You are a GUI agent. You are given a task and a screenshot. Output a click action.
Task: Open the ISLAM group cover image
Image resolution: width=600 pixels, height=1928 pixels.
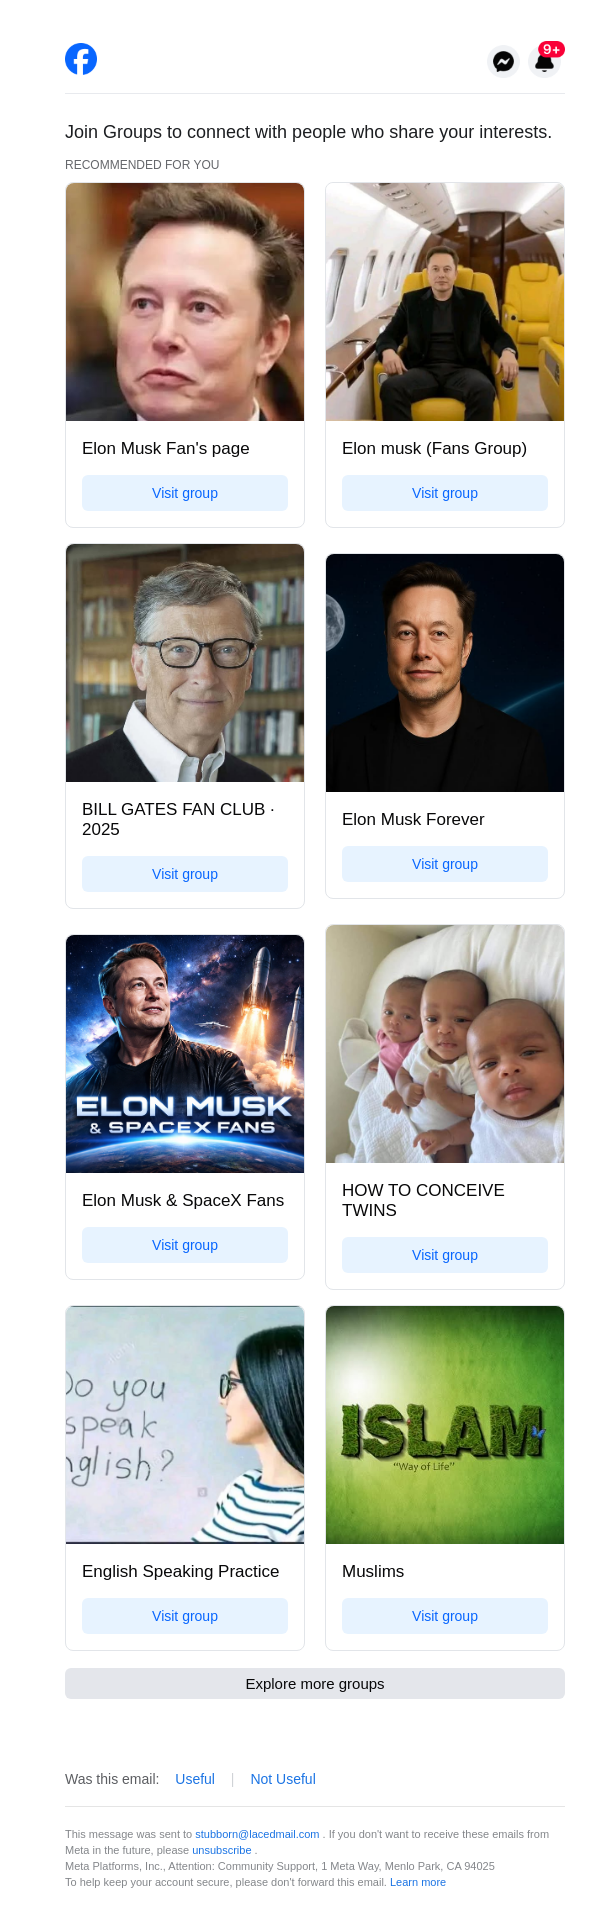(445, 1425)
